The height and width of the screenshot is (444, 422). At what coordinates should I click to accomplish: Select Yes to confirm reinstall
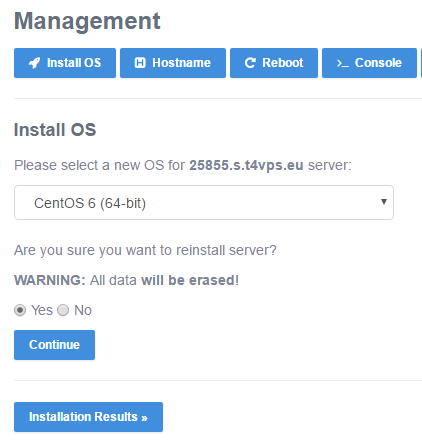pos(20,310)
